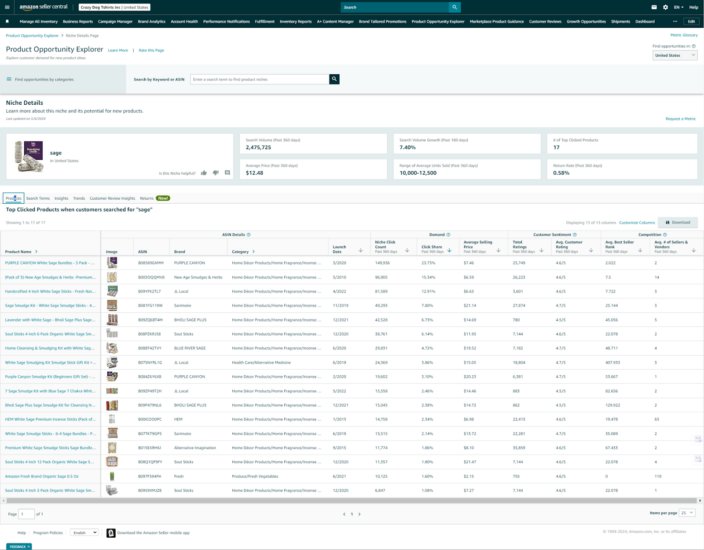Sort by Launch Date arrow
The width and height of the screenshot is (704, 550).
361,250
